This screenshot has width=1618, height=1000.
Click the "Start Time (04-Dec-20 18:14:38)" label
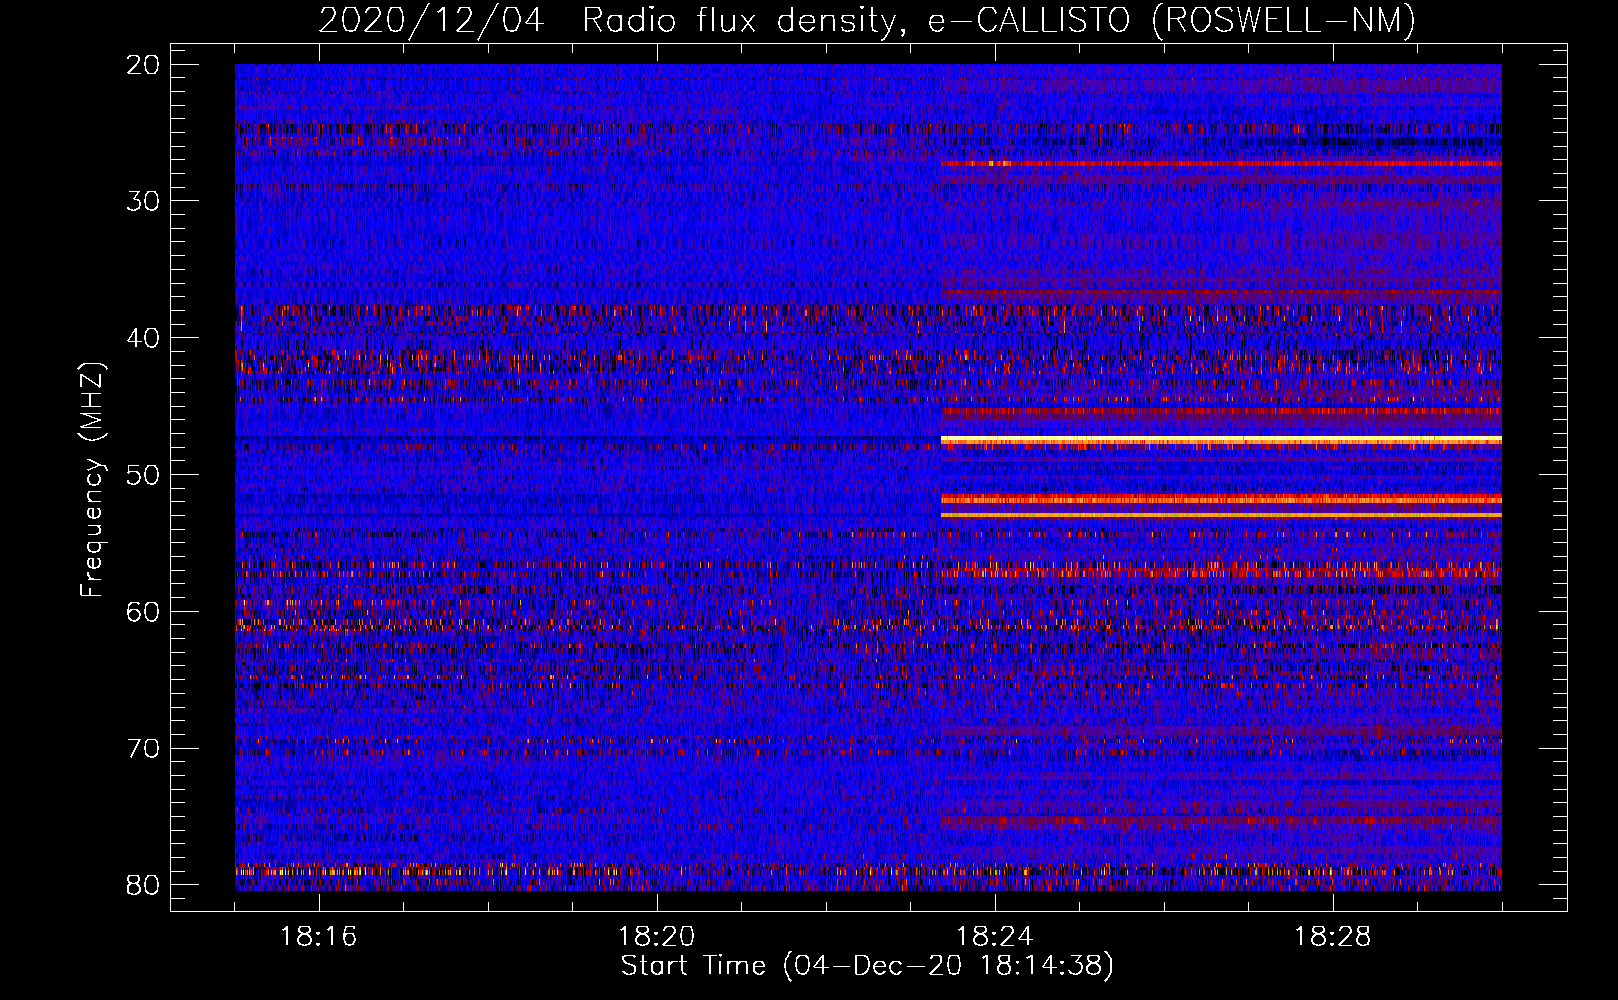[x=867, y=966]
